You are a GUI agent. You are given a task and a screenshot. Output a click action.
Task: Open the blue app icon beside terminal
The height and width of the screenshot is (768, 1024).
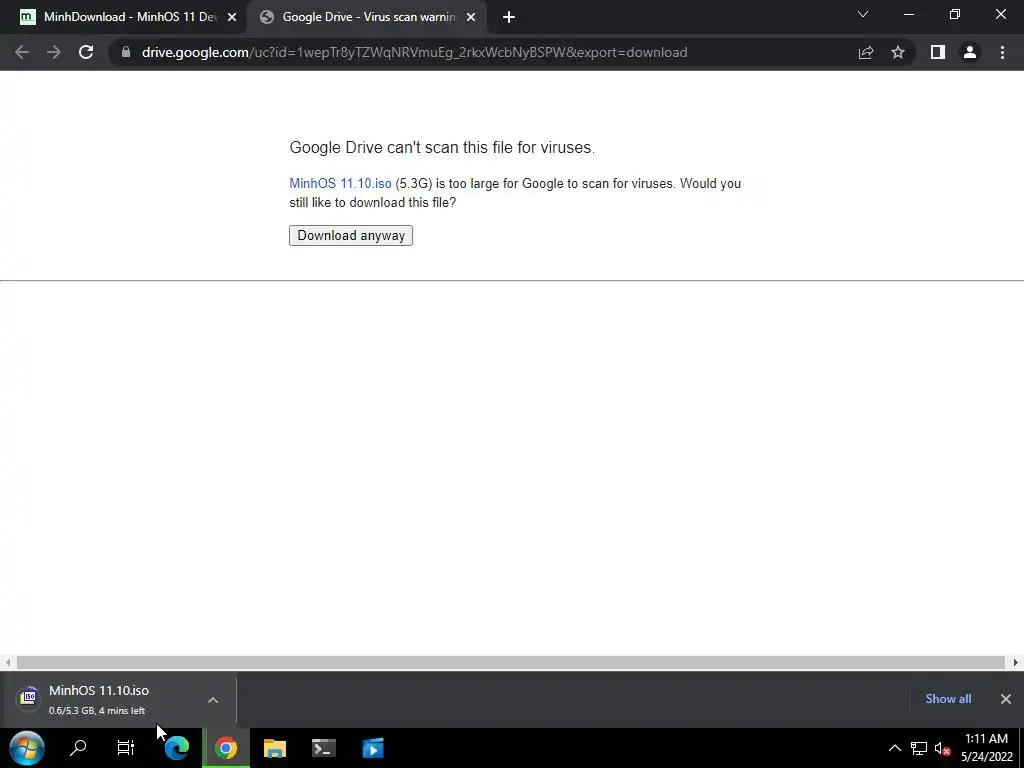tap(373, 748)
